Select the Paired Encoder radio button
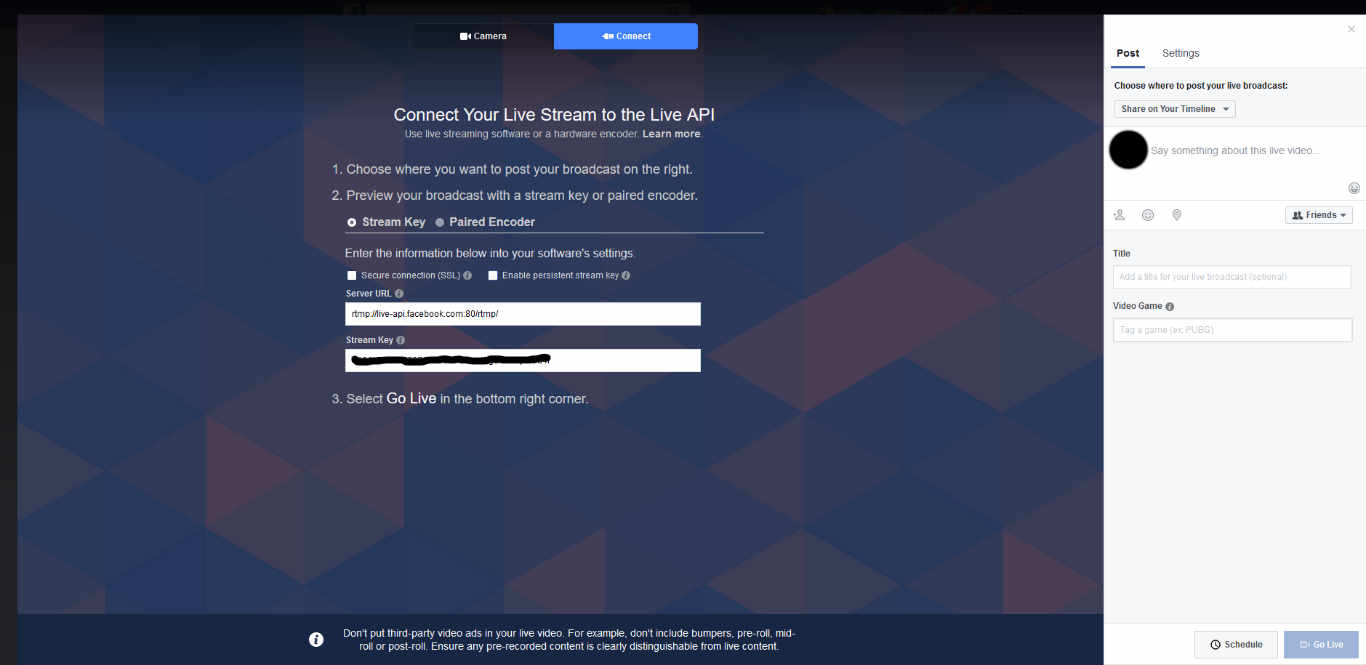This screenshot has height=665, width=1366. click(x=439, y=221)
